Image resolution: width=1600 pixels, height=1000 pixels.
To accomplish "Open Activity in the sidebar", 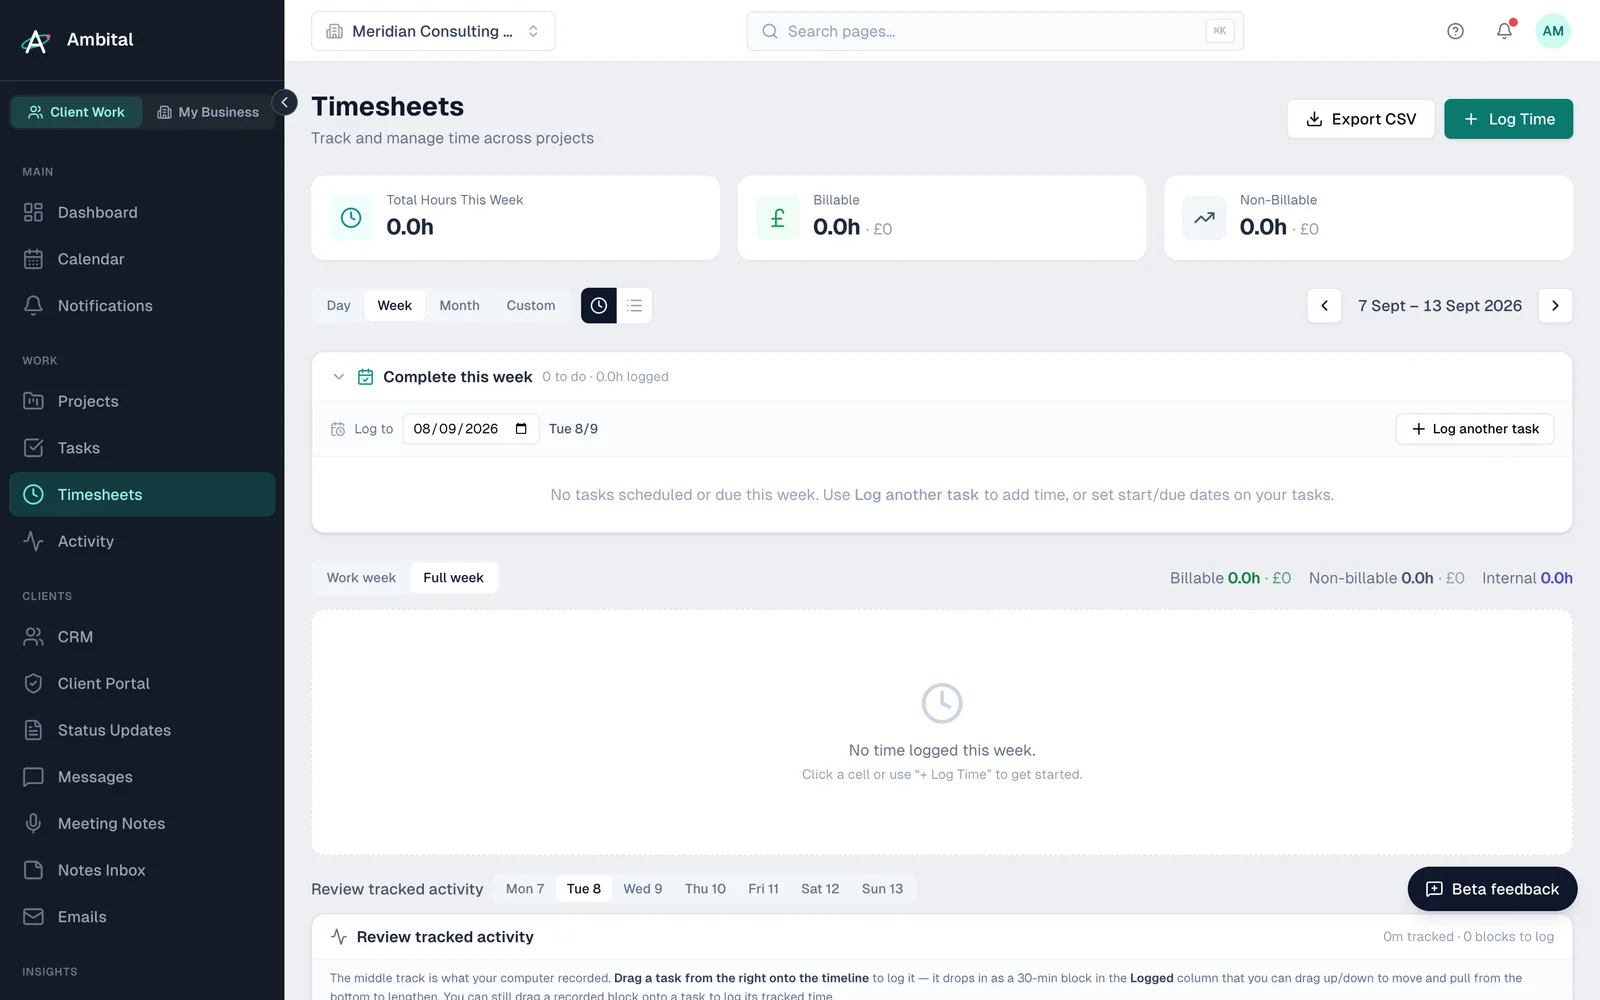I will point(142,541).
